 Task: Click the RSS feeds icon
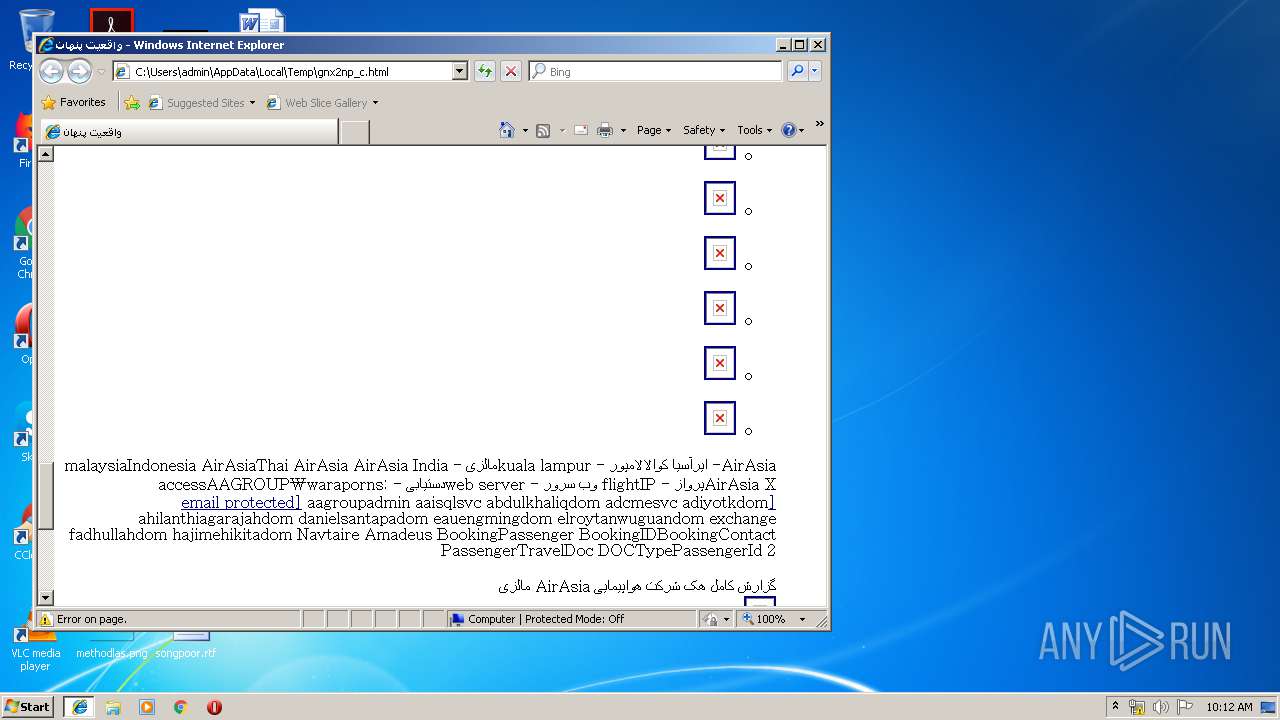(543, 130)
